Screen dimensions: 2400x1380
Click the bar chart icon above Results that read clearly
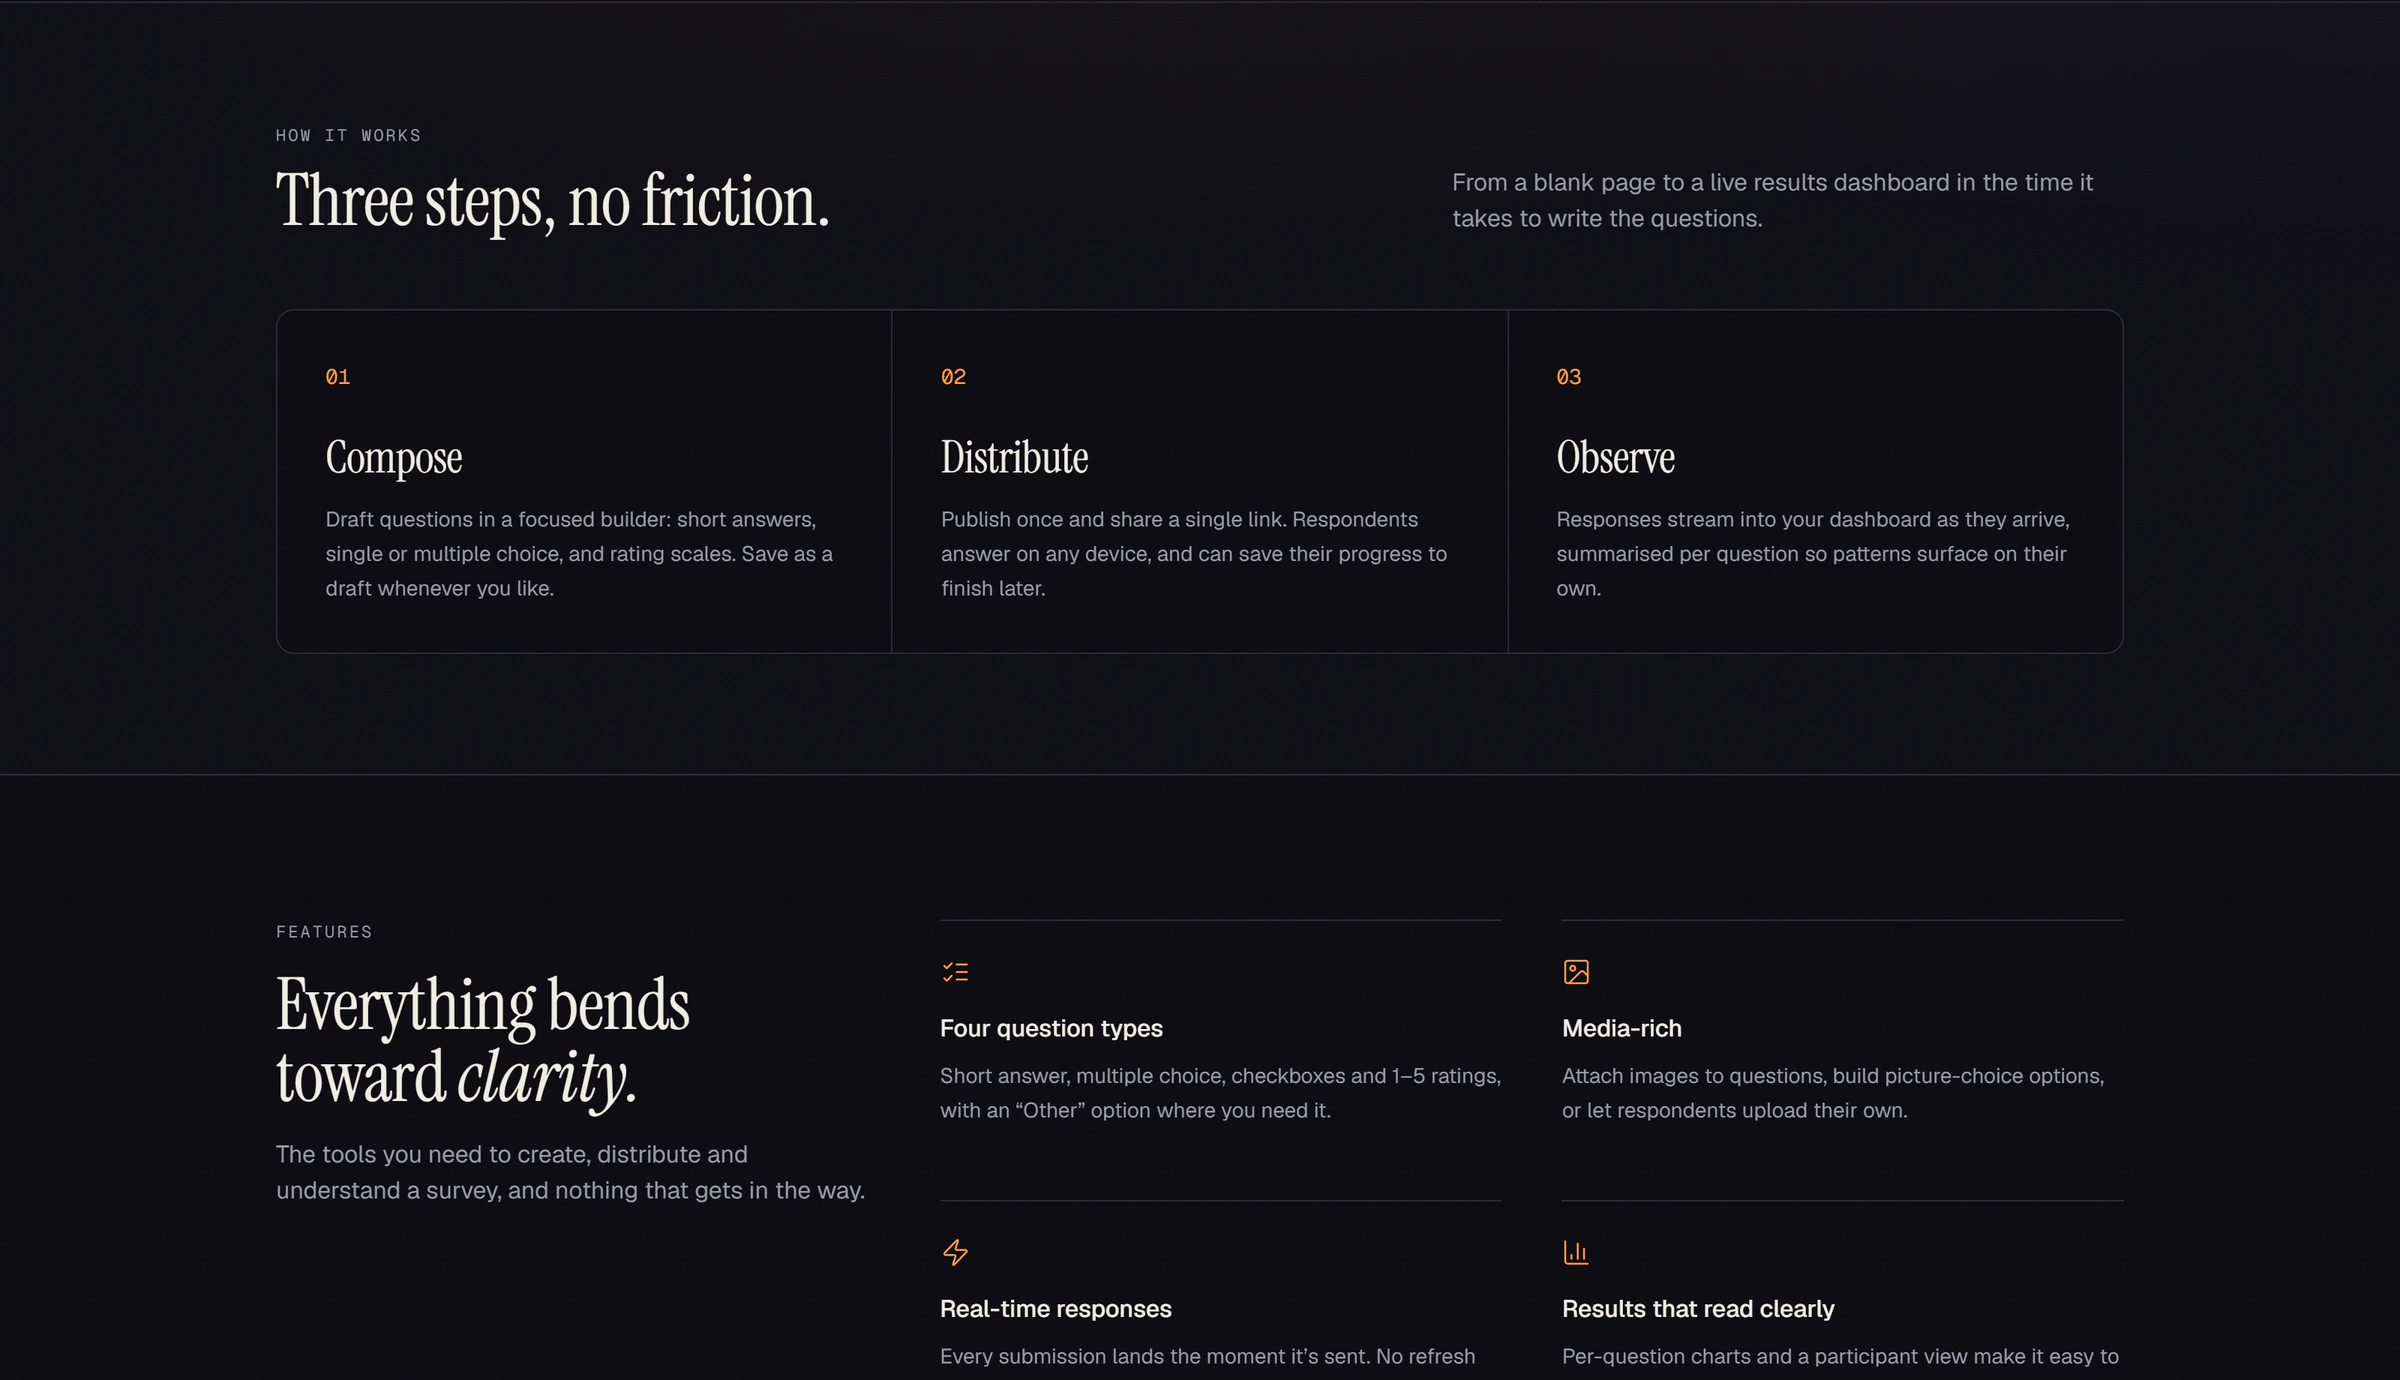click(x=1576, y=1252)
